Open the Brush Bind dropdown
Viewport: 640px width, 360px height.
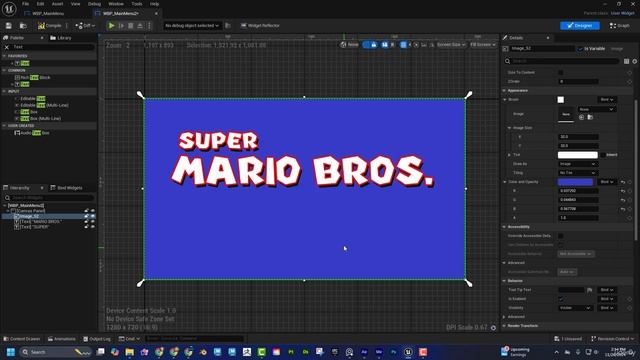tap(607, 100)
